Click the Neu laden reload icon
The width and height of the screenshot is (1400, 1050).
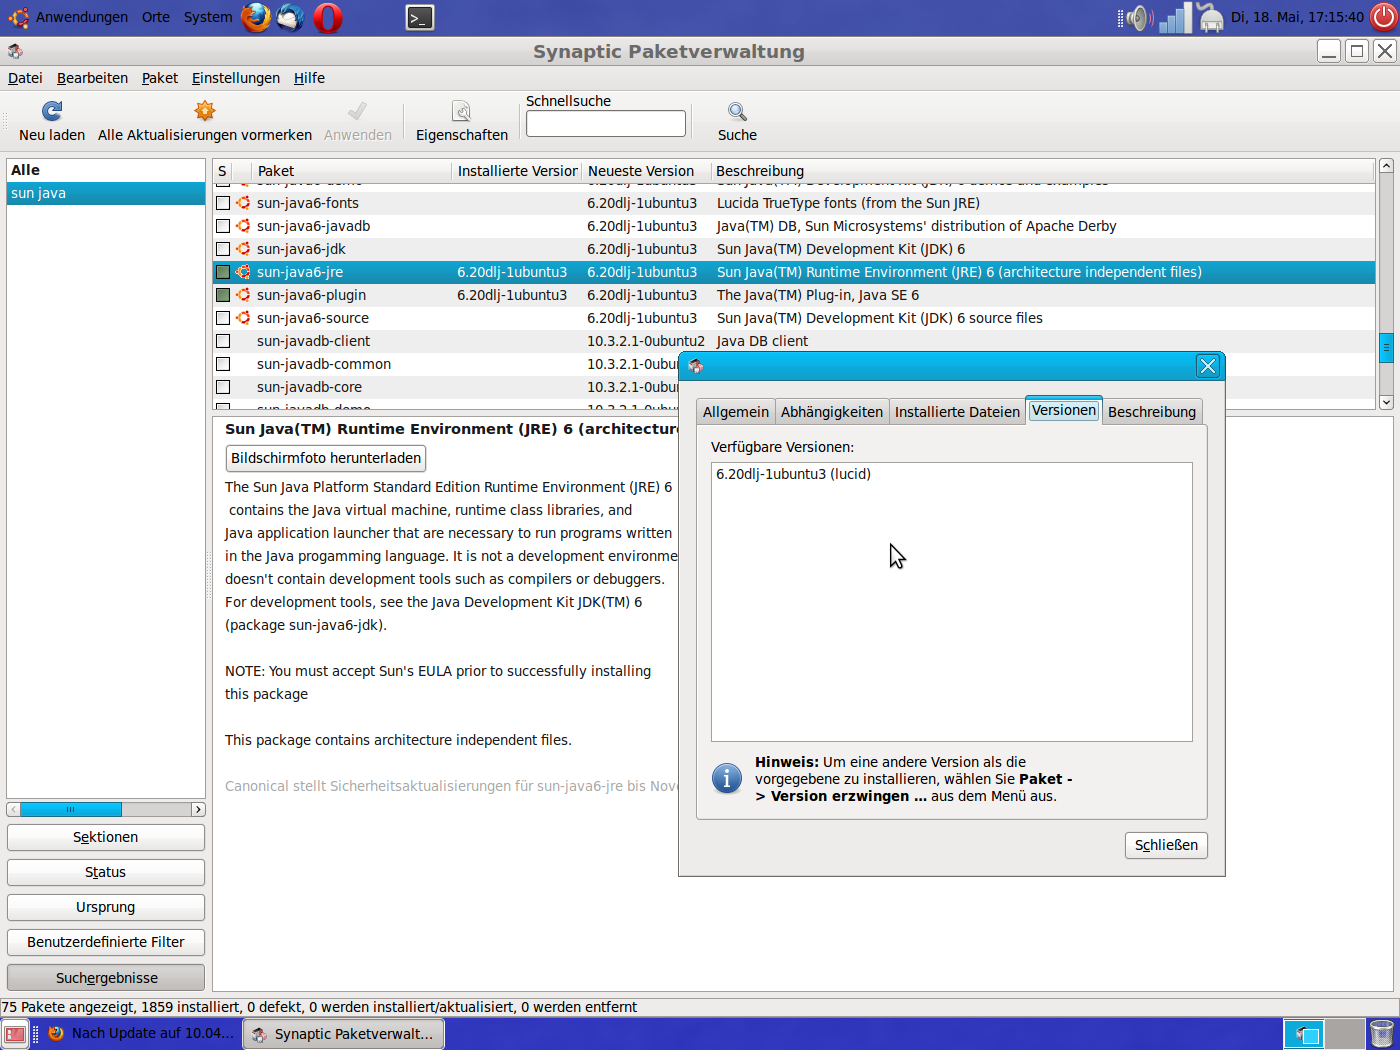click(52, 111)
